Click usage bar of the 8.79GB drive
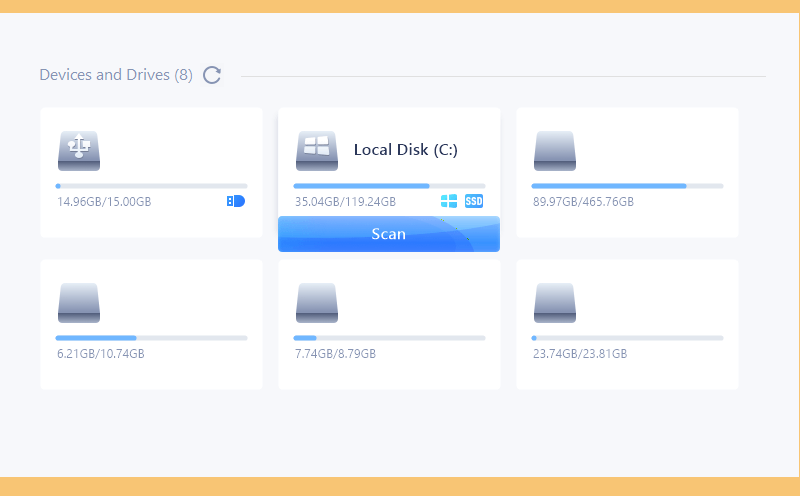Screen dimensions: 800x496 [x=389, y=338]
